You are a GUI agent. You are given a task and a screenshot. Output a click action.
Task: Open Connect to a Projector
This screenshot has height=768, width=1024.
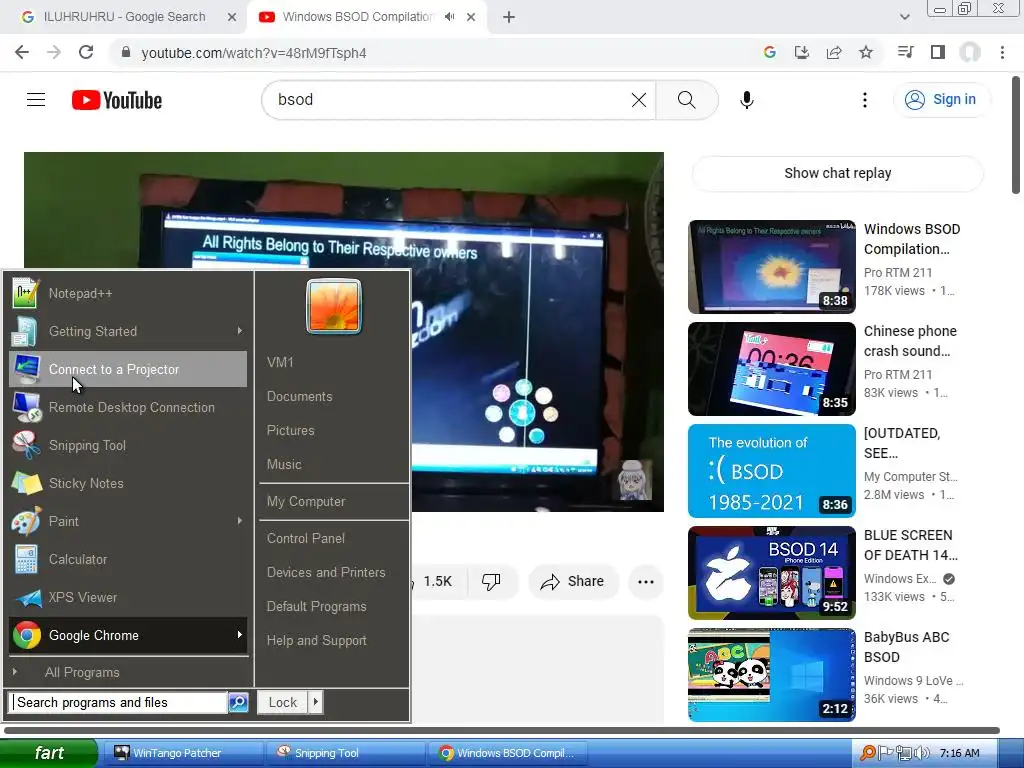(x=128, y=369)
